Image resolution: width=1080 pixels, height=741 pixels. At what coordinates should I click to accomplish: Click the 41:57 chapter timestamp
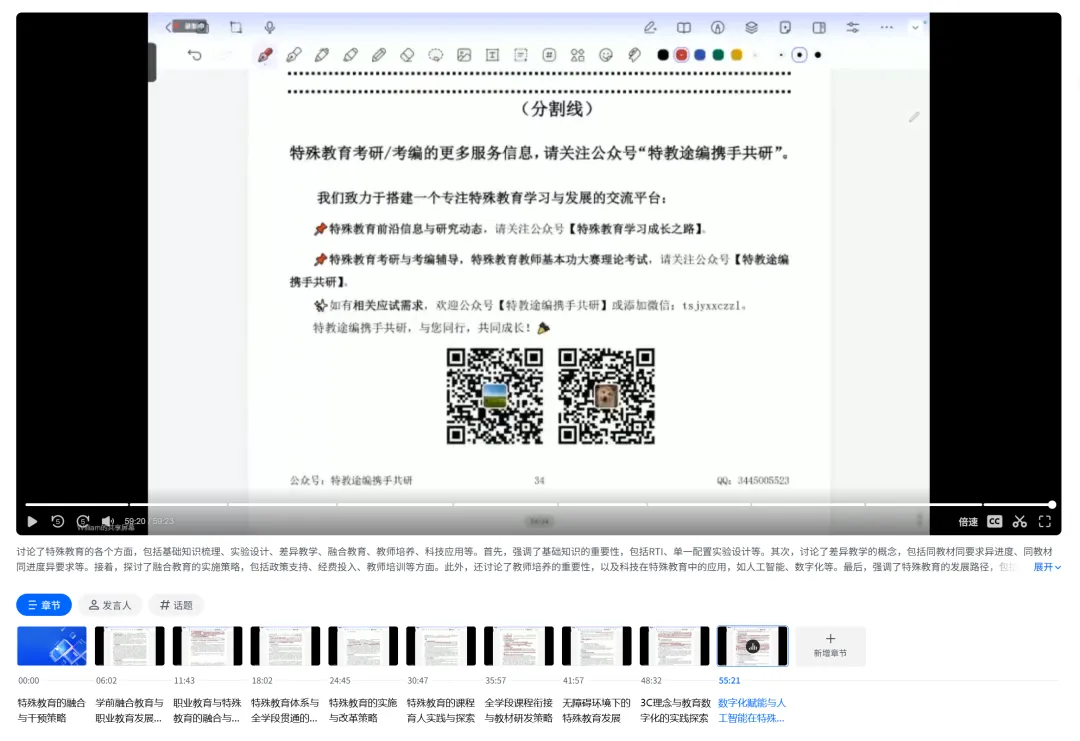click(573, 680)
